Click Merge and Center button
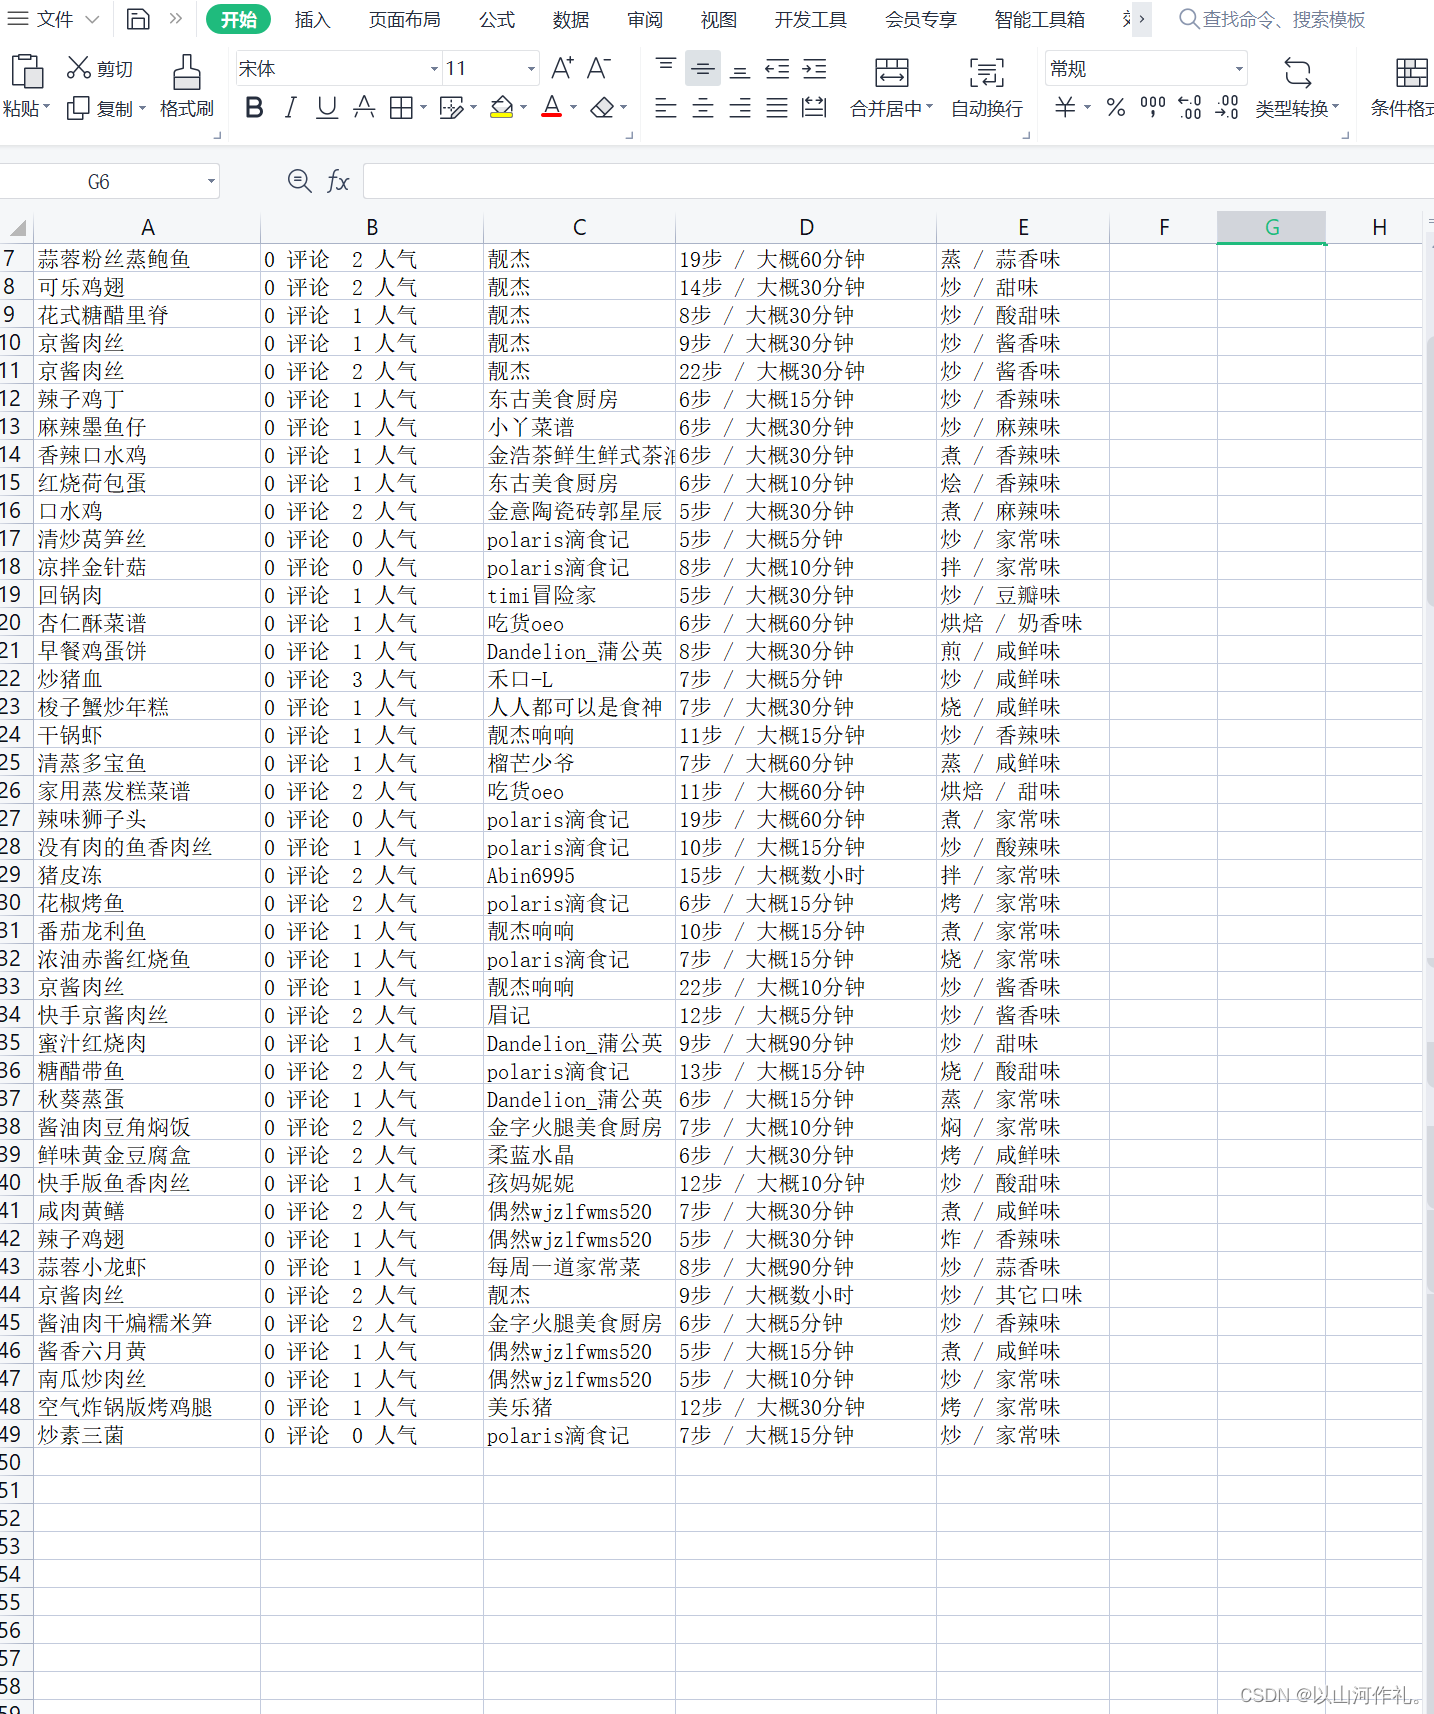 891,88
